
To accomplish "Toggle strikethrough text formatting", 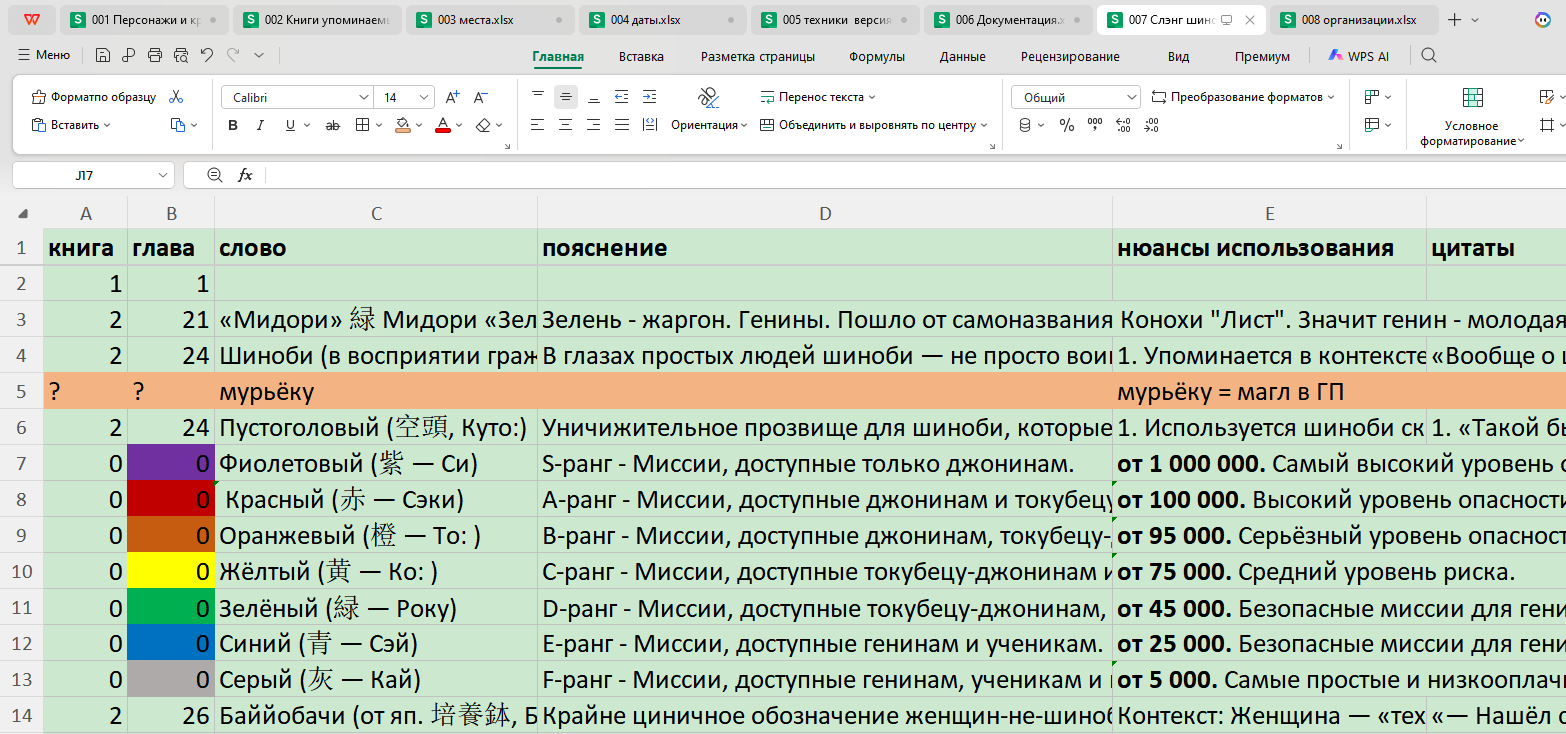I will (x=333, y=125).
